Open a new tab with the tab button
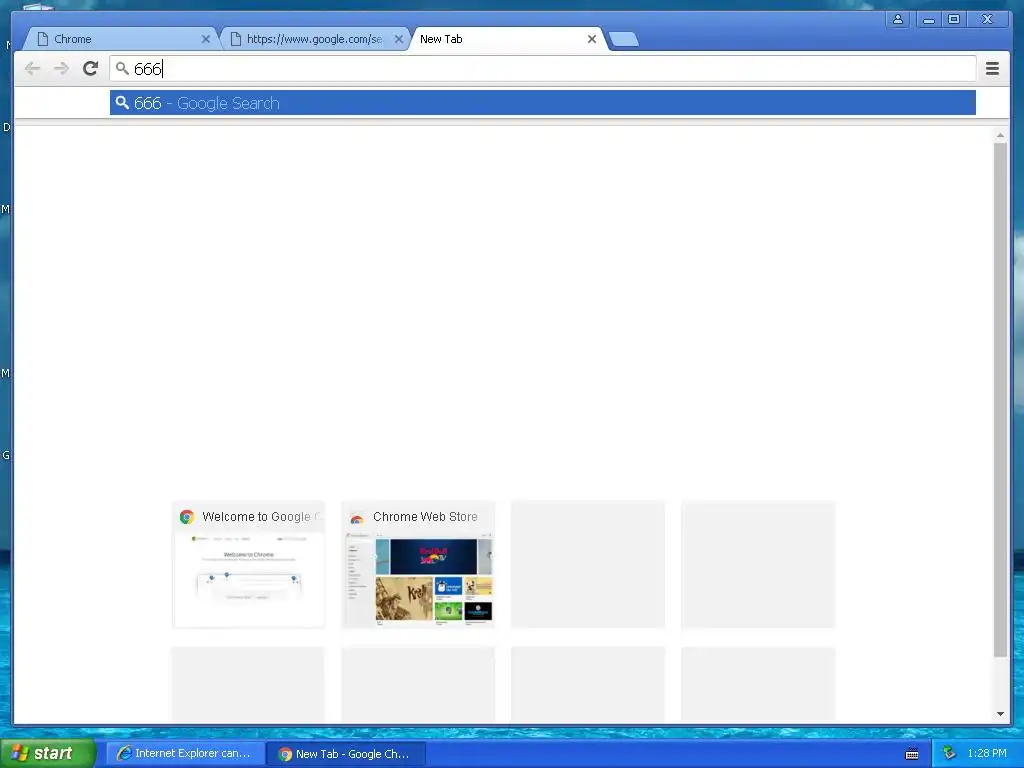Viewport: 1024px width, 768px height. [x=624, y=40]
